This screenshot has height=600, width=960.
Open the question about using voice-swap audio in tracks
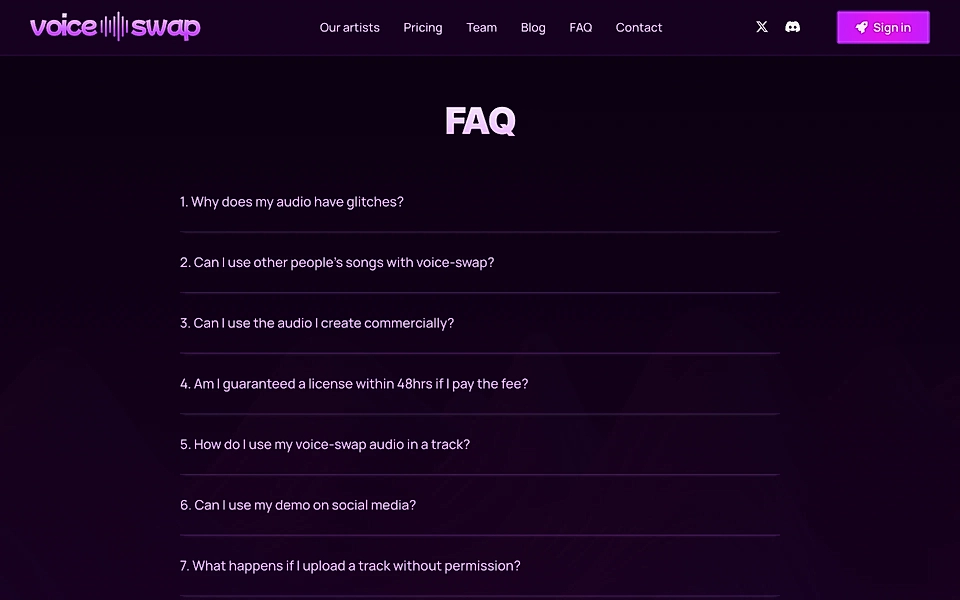point(324,444)
